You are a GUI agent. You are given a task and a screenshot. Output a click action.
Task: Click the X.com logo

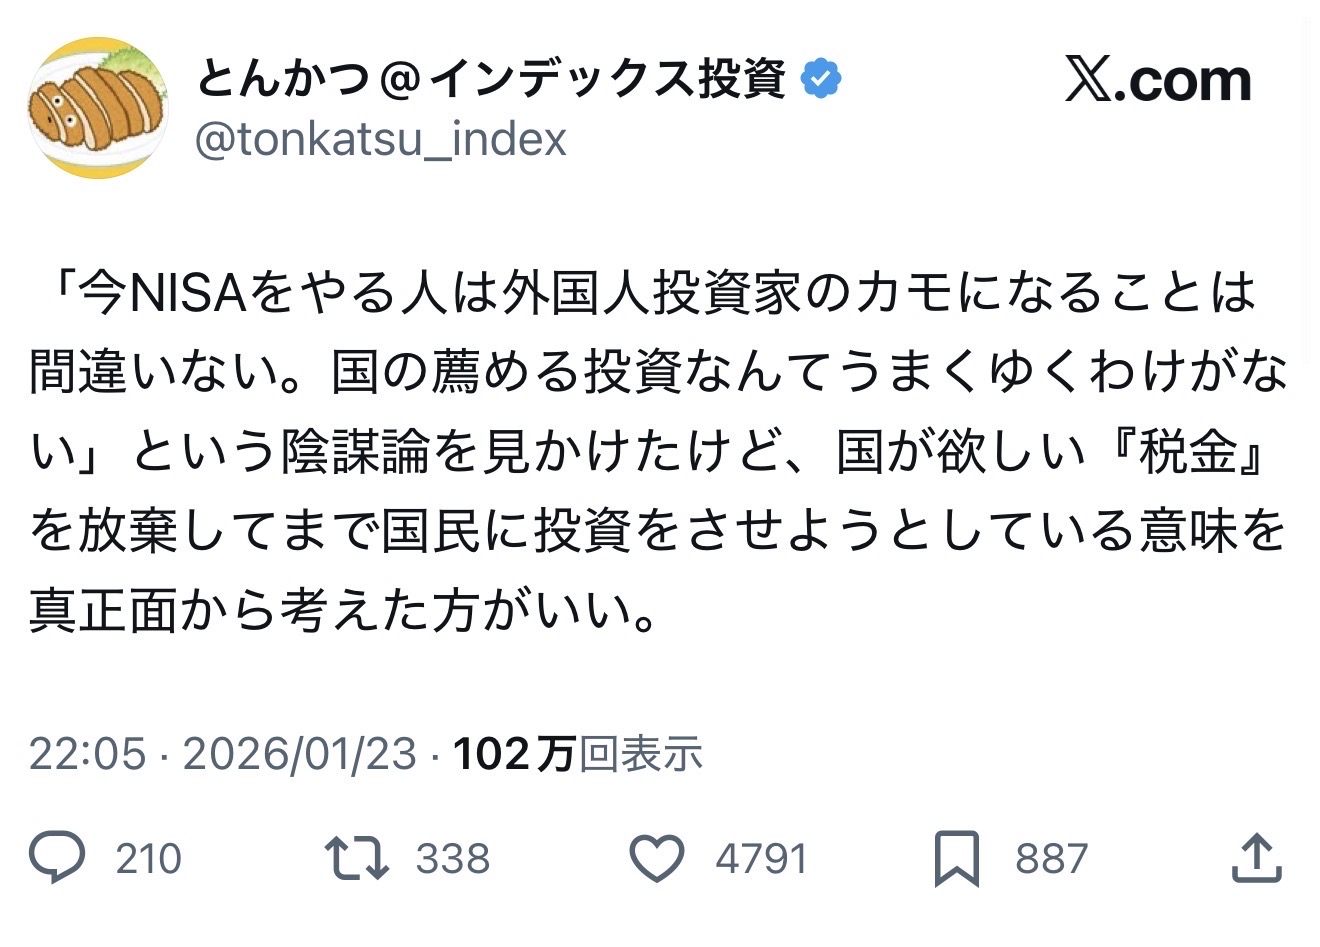coord(1157,80)
